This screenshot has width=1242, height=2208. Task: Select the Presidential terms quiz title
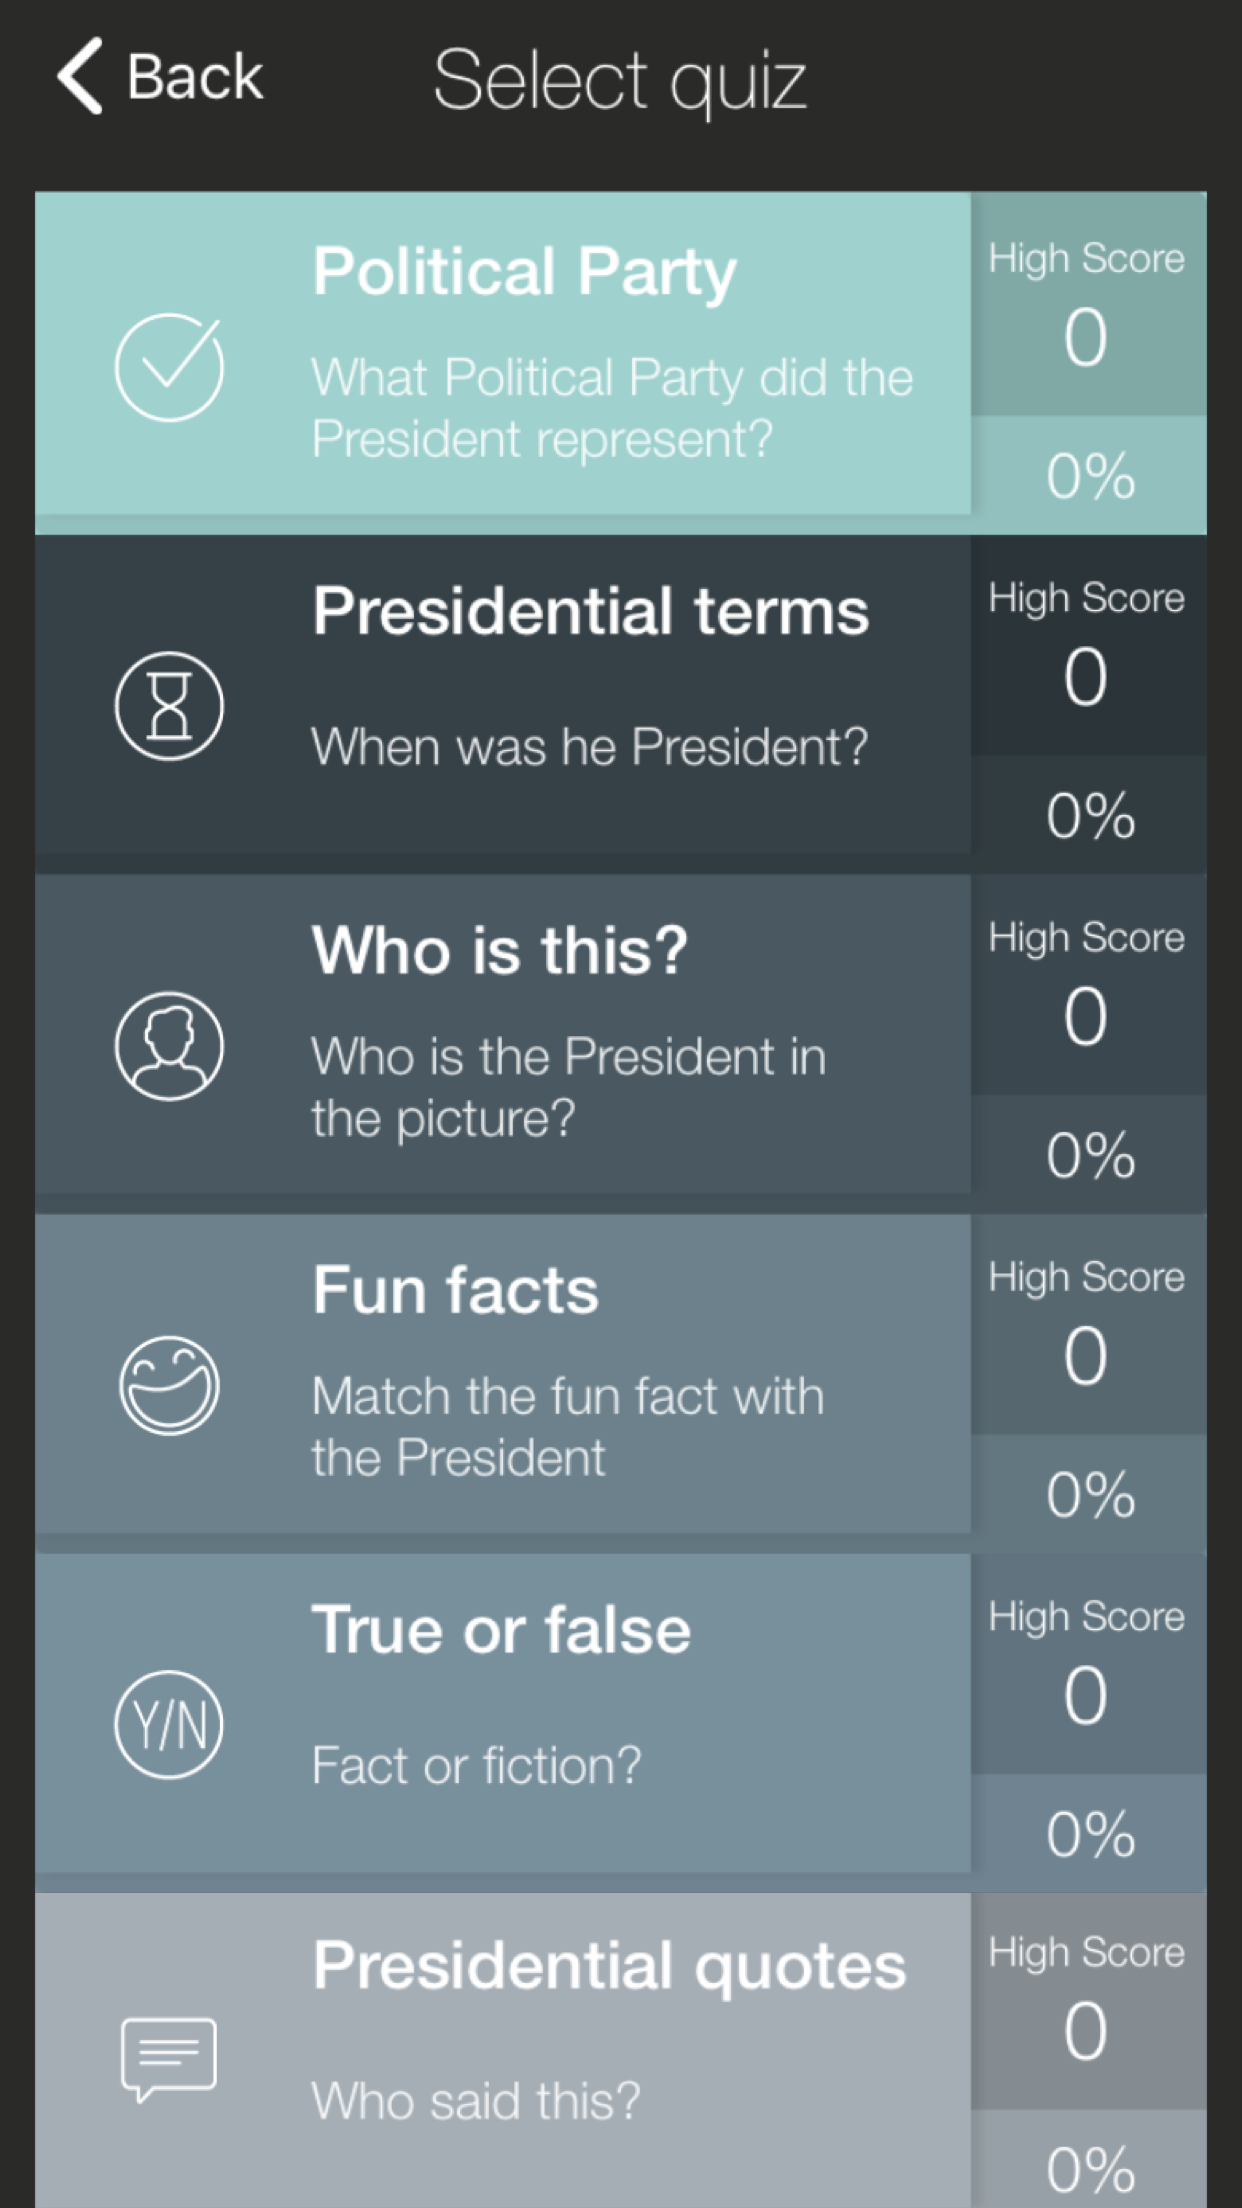tap(590, 611)
